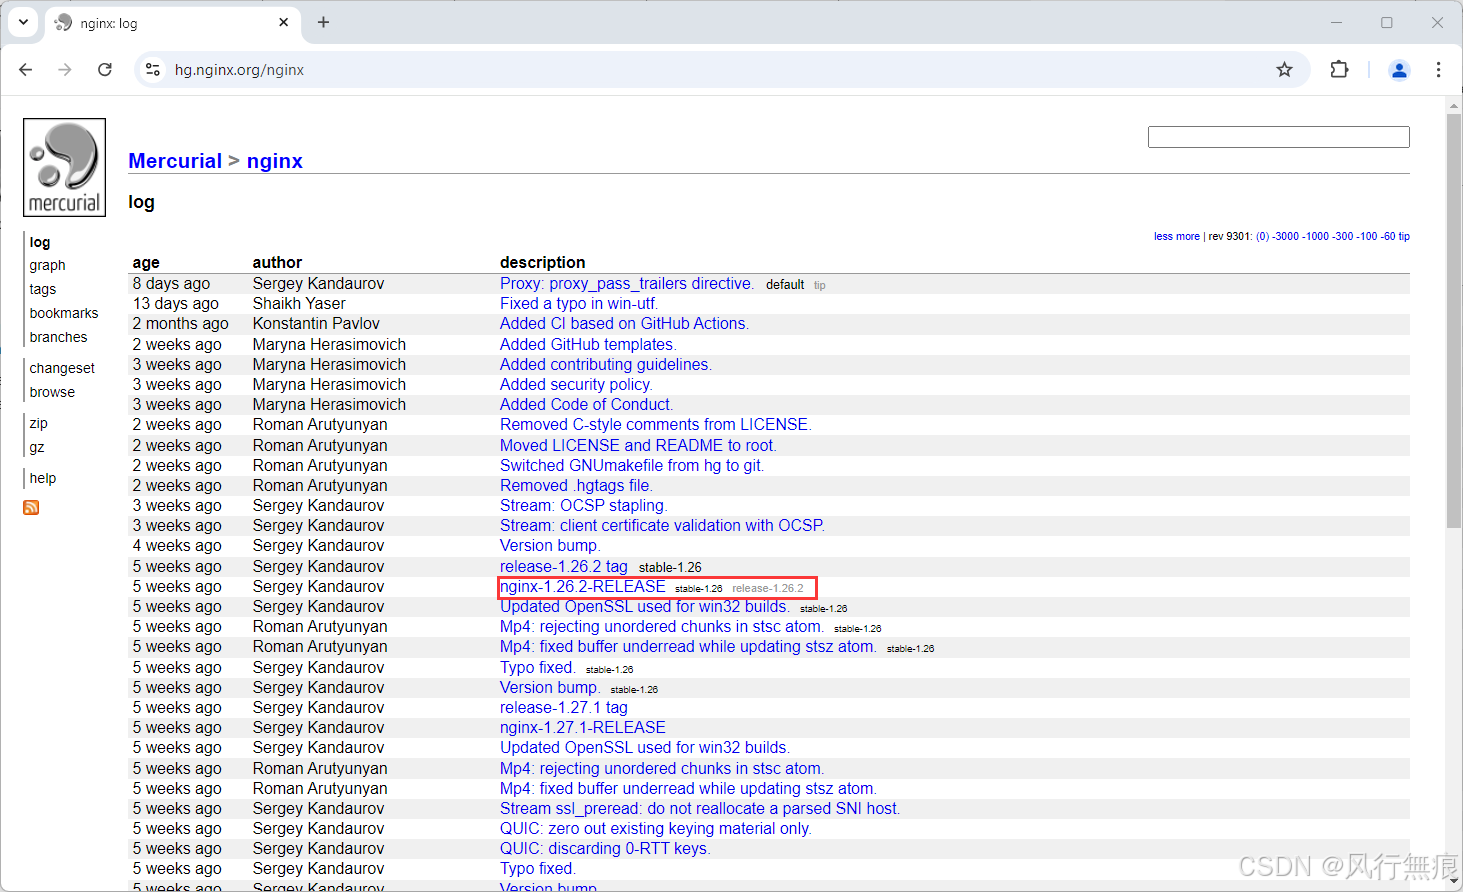Open the 'tags' sidebar link
Image resolution: width=1463 pixels, height=892 pixels.
43,289
